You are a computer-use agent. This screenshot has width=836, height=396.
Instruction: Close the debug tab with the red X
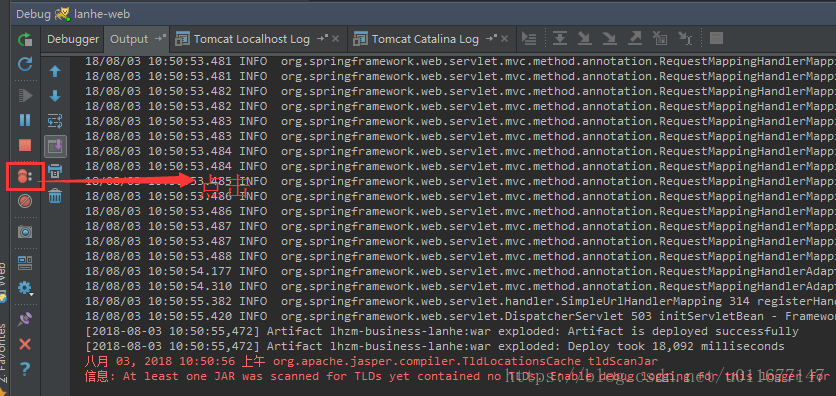[25, 344]
